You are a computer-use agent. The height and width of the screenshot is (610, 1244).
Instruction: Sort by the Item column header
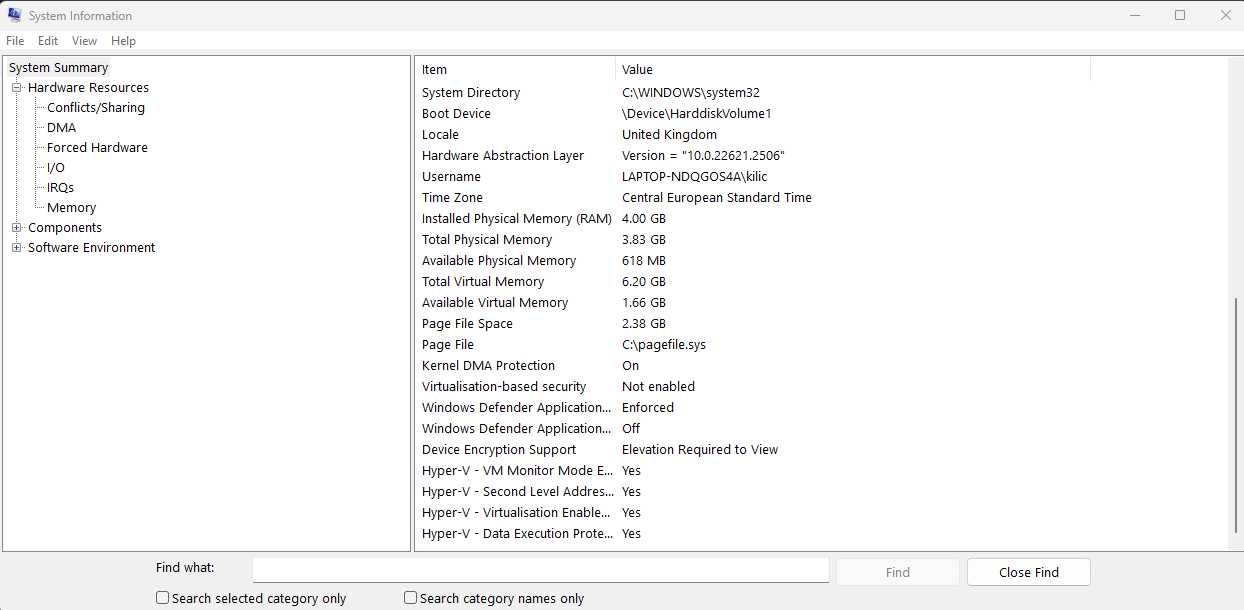tap(515, 70)
